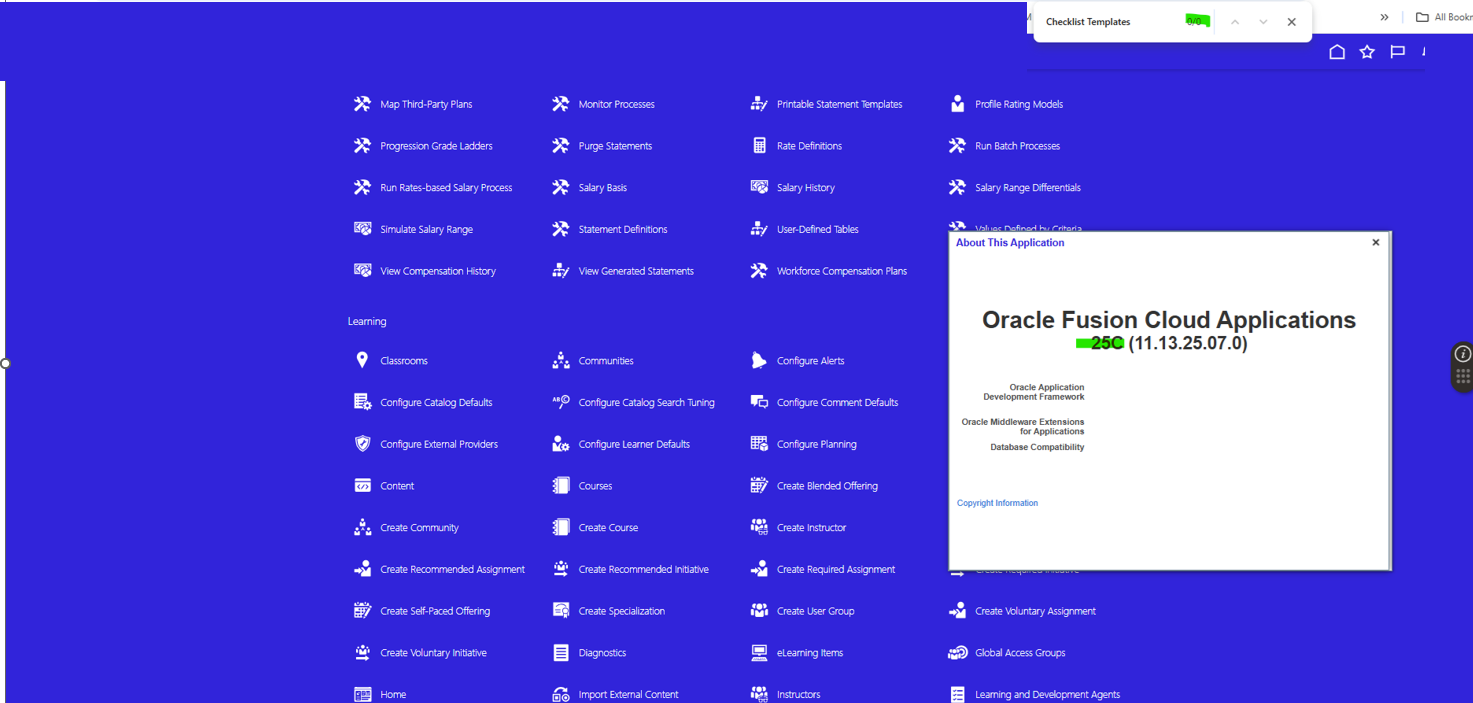Click the Configure Alerts bell icon
The height and width of the screenshot is (703, 1473).
pyautogui.click(x=759, y=360)
